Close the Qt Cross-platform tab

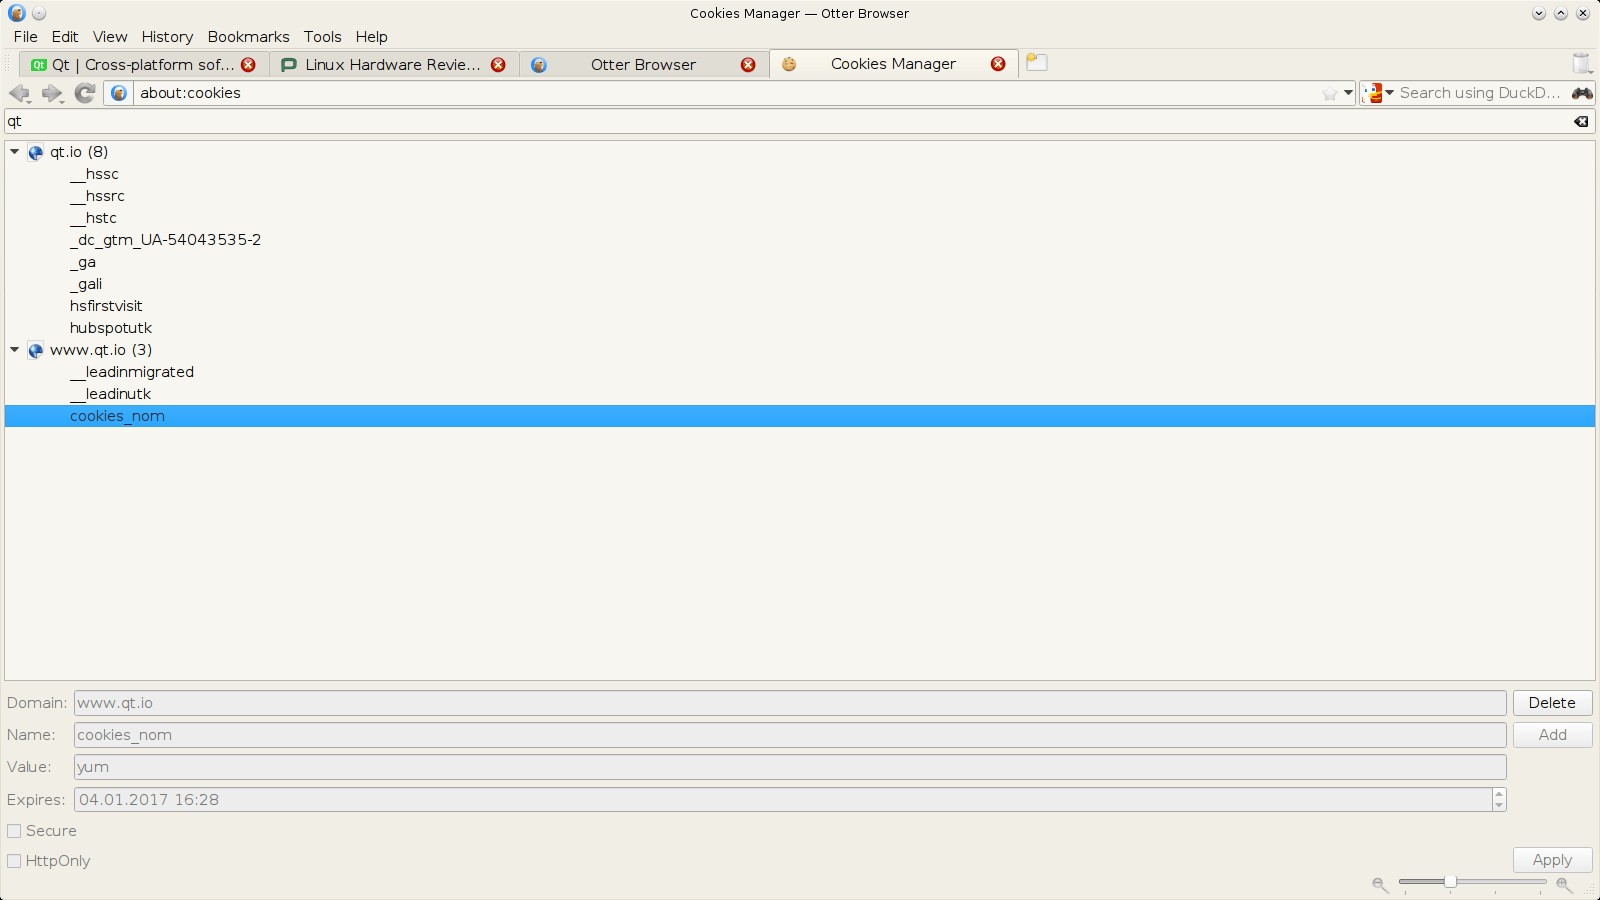[x=248, y=65]
